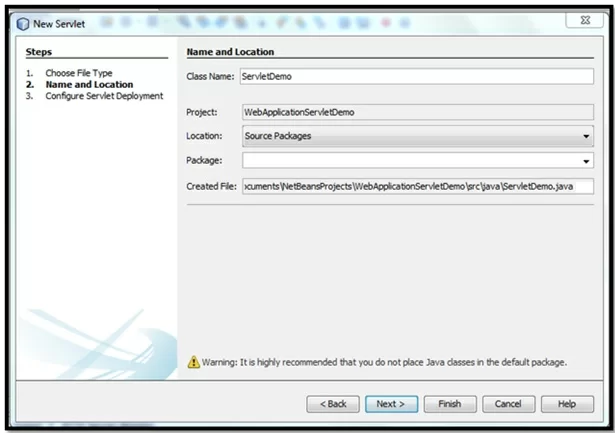The width and height of the screenshot is (615, 433).
Task: Select step 'Name and Location' in Steps list
Action: click(x=89, y=84)
